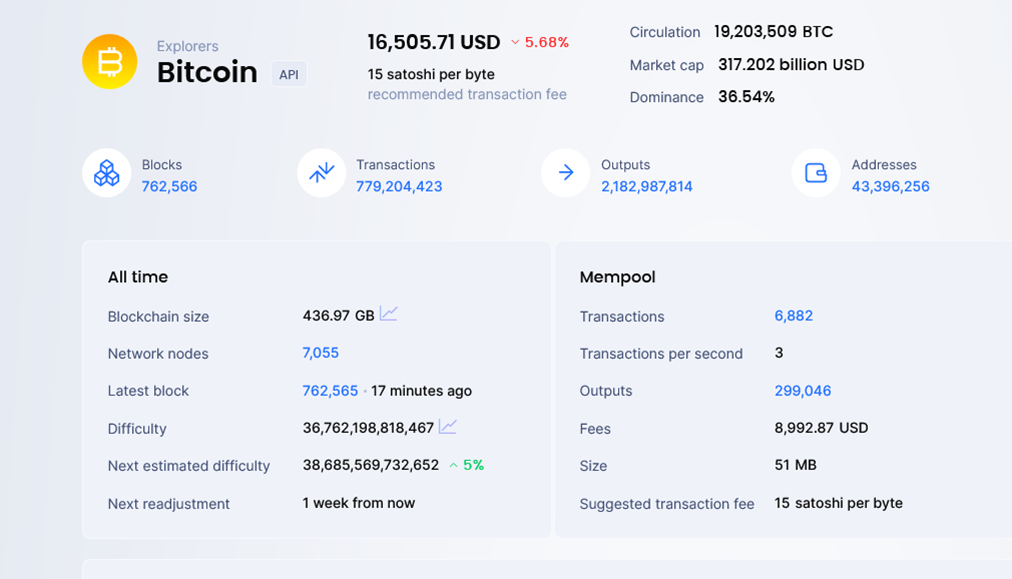Go to the Explorers breadcrumb link
The width and height of the screenshot is (1012, 579).
coord(188,46)
